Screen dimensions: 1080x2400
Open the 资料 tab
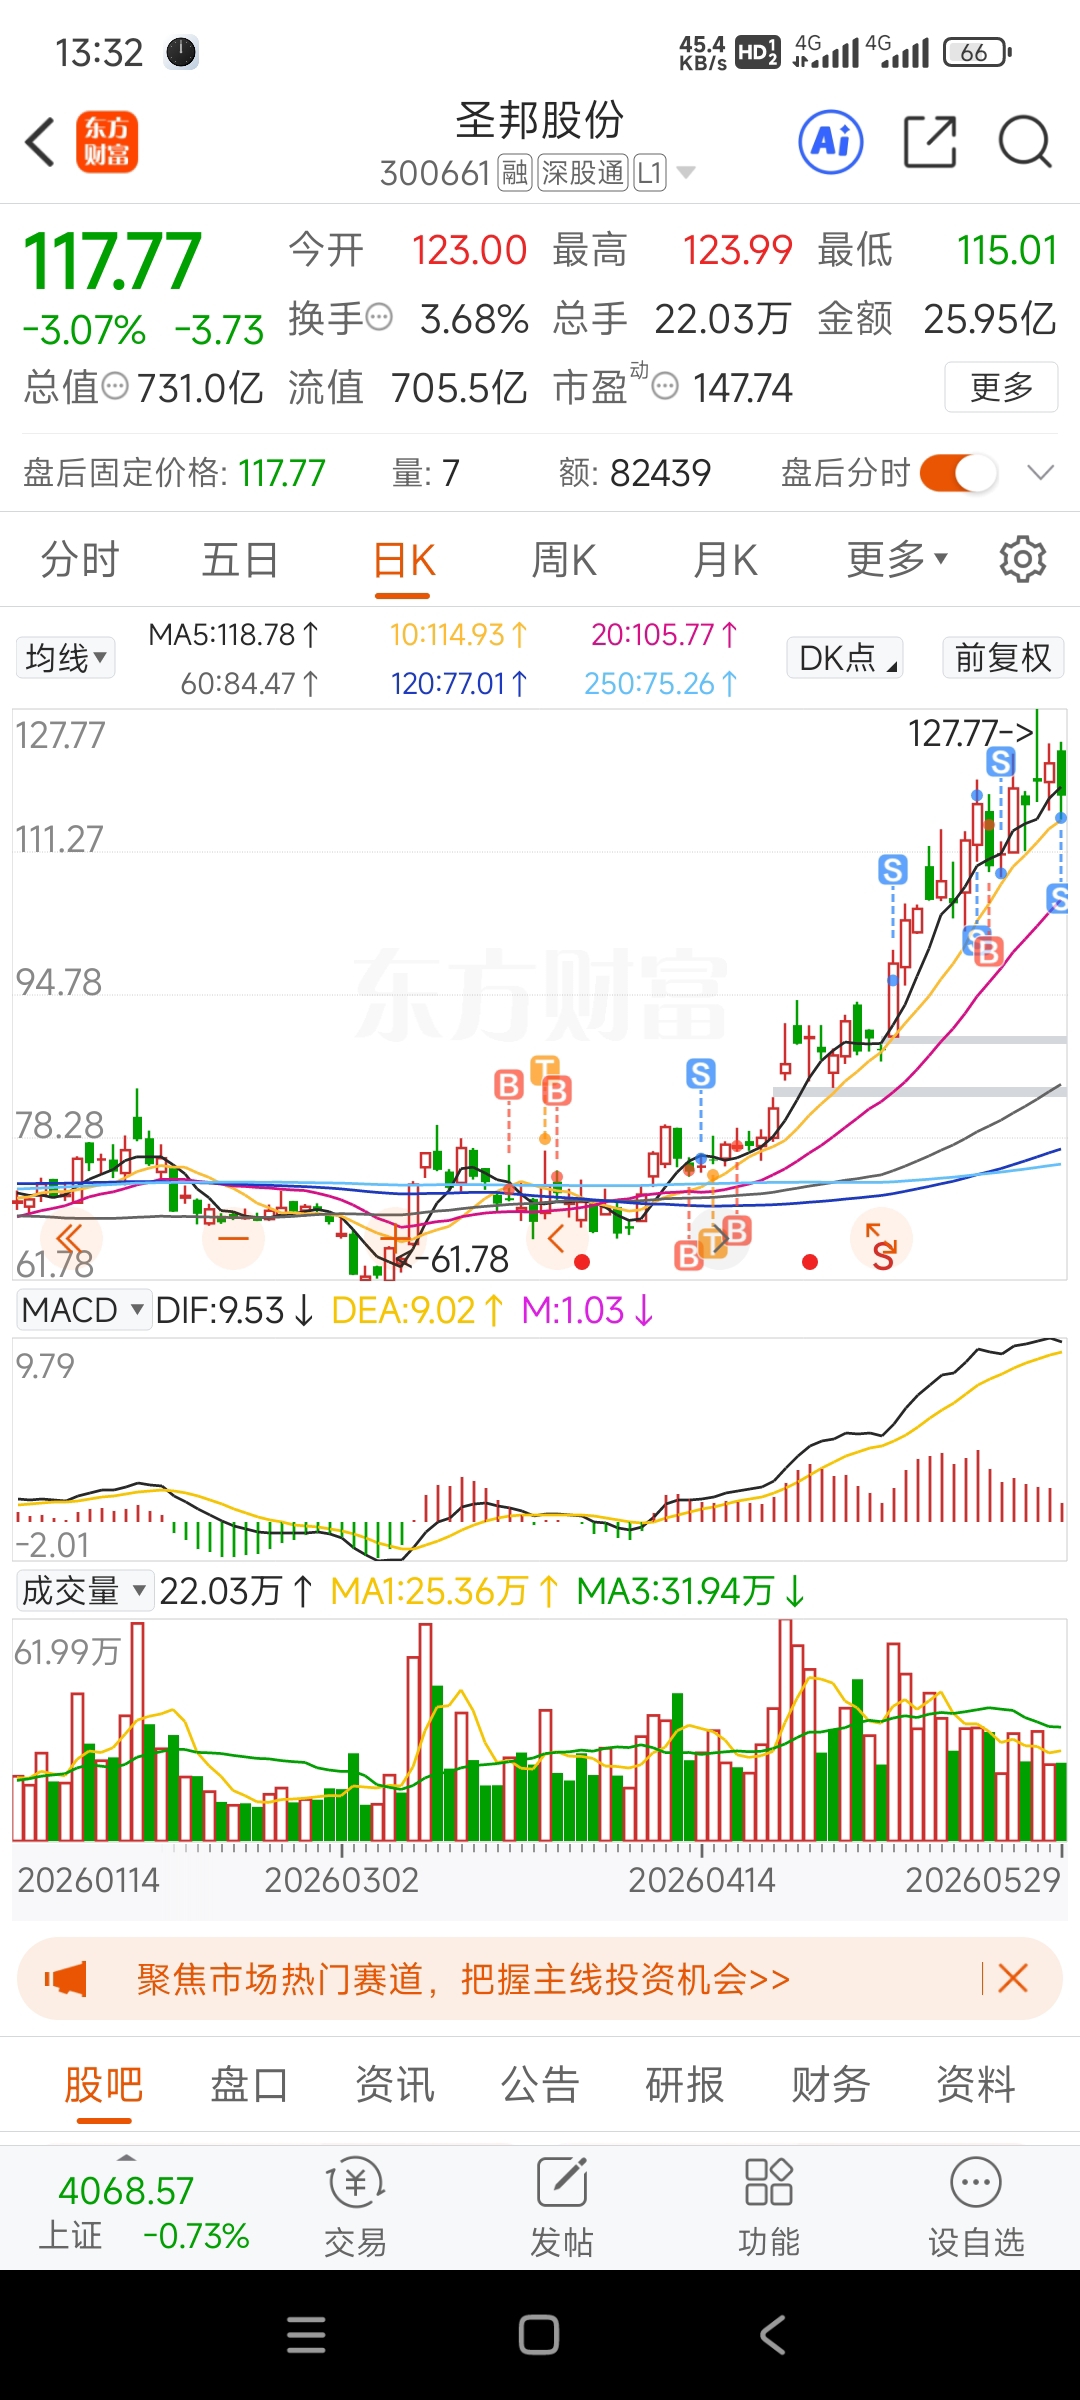[x=976, y=2085]
